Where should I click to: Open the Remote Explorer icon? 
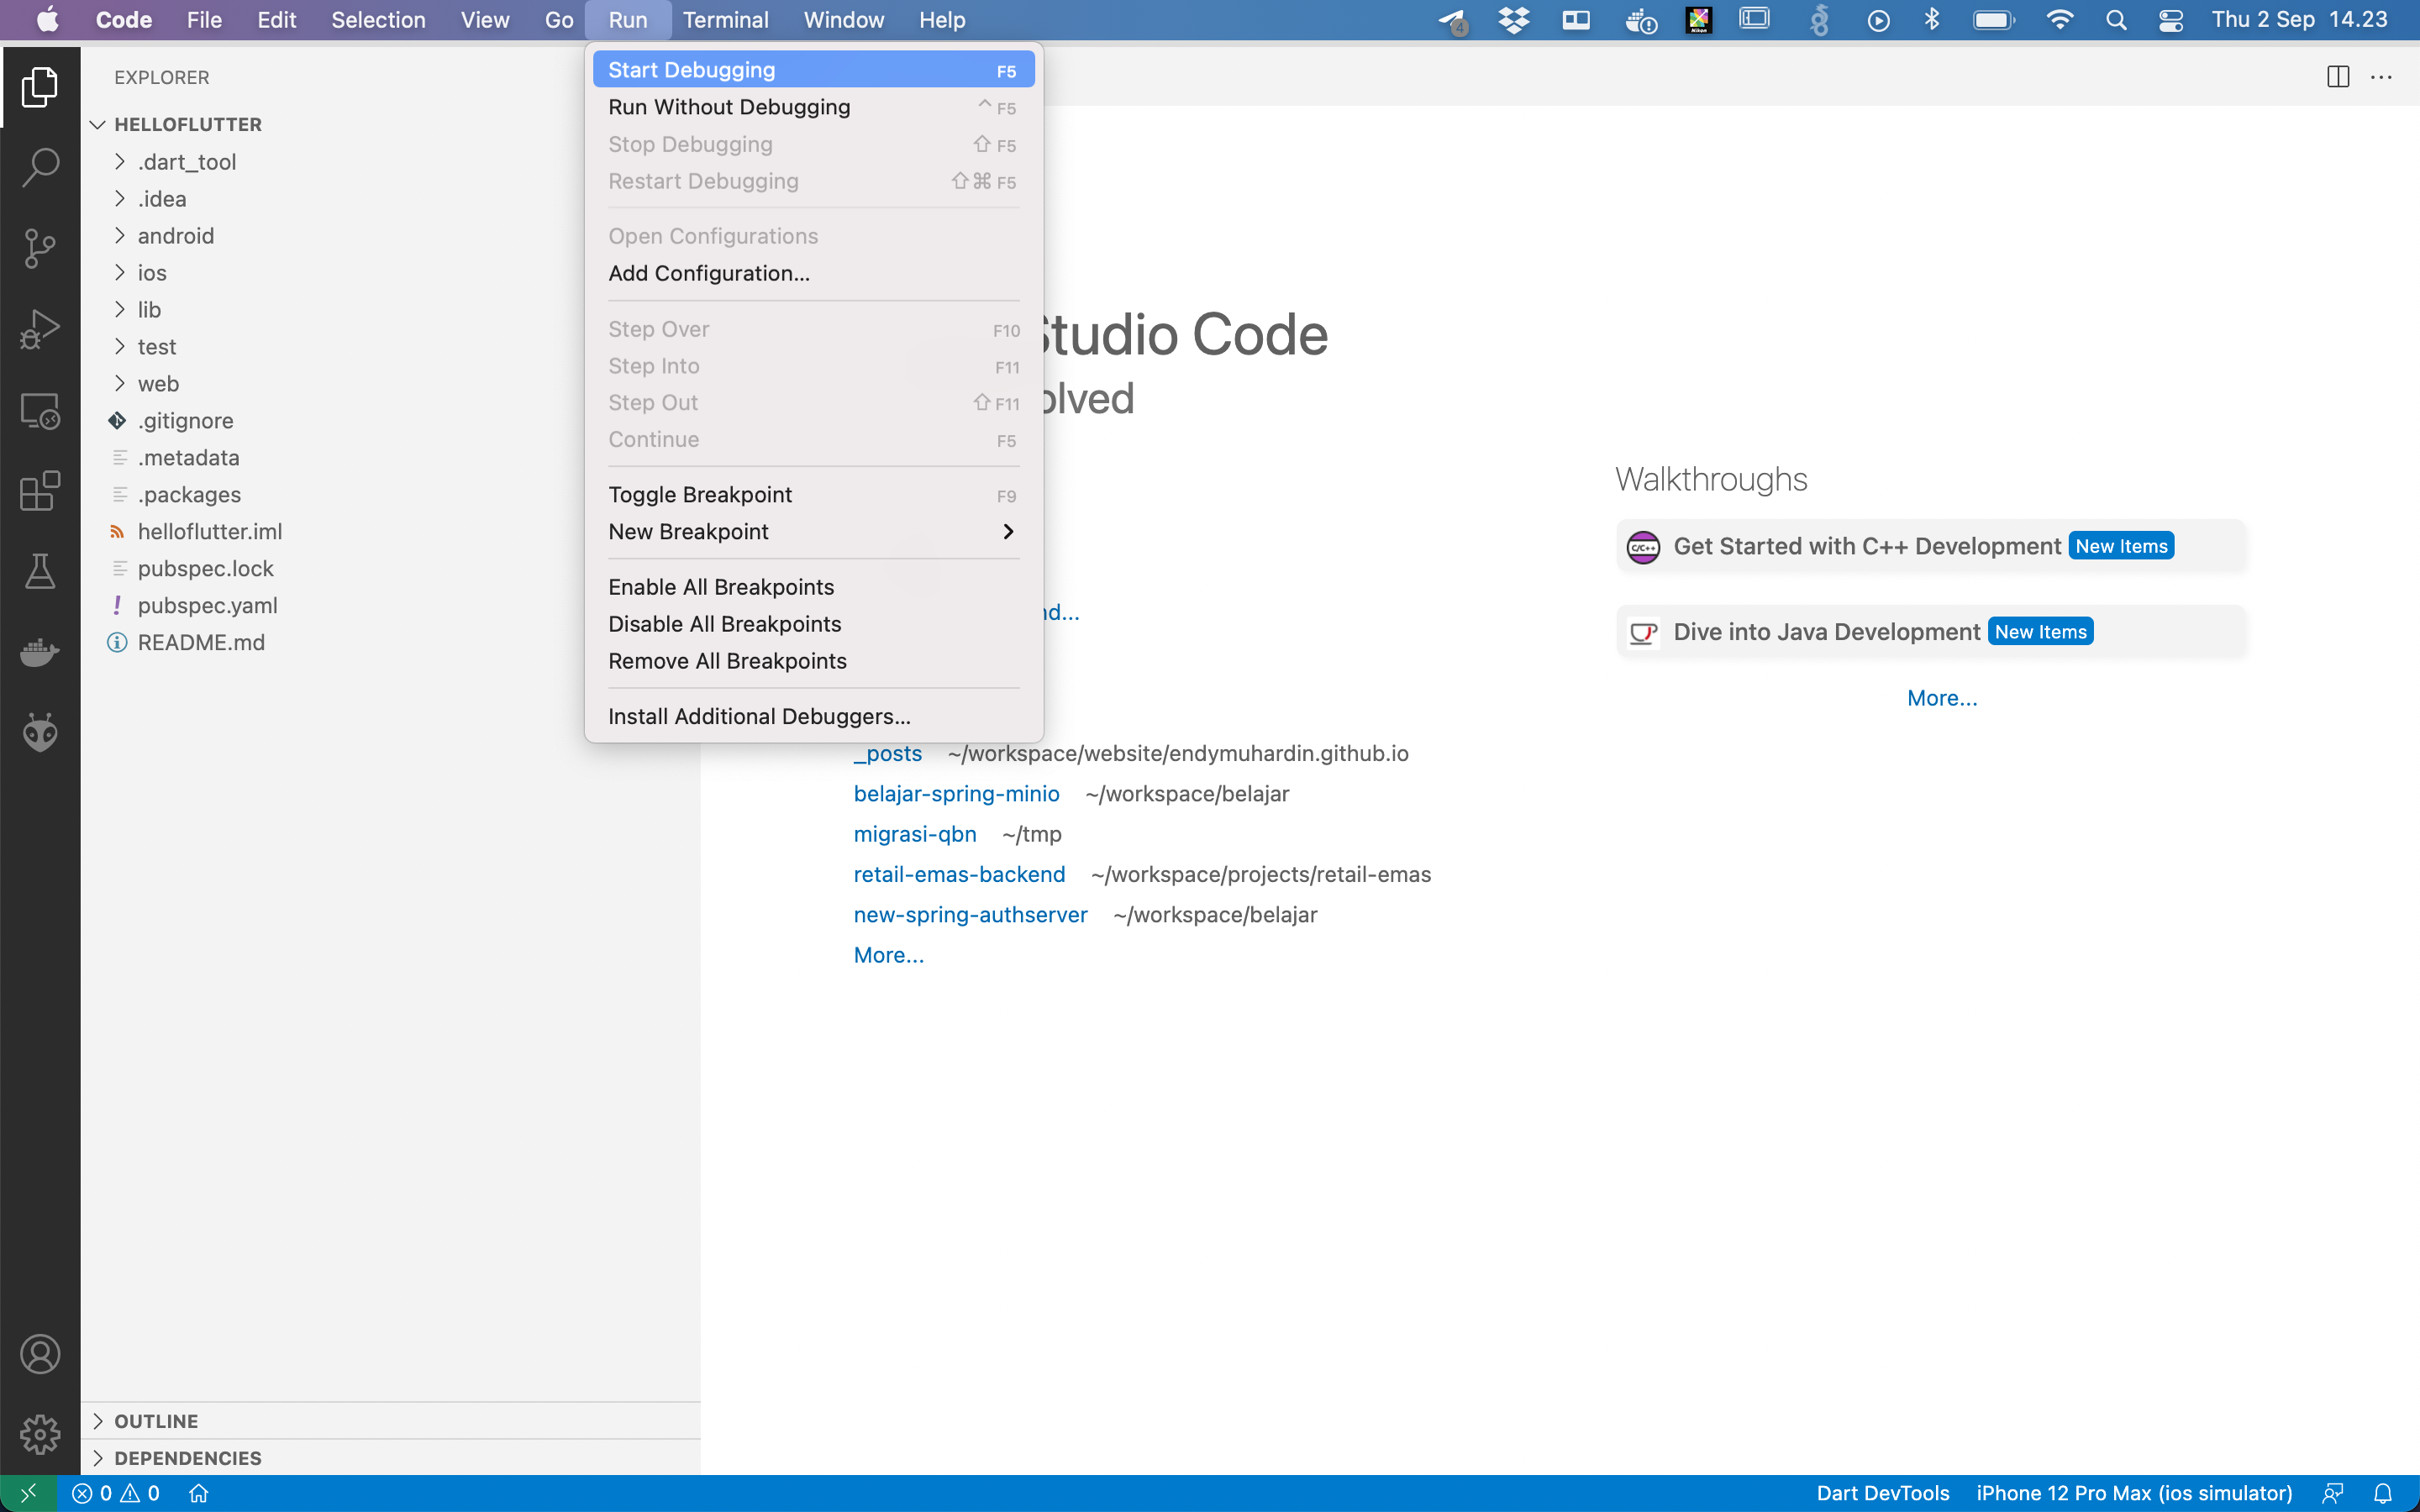tap(40, 410)
